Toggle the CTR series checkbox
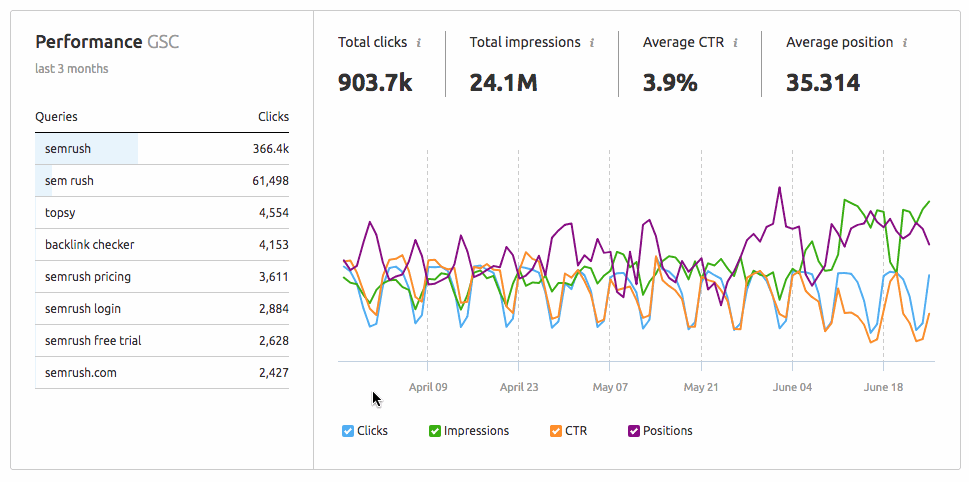The height and width of the screenshot is (482, 969). click(x=556, y=431)
